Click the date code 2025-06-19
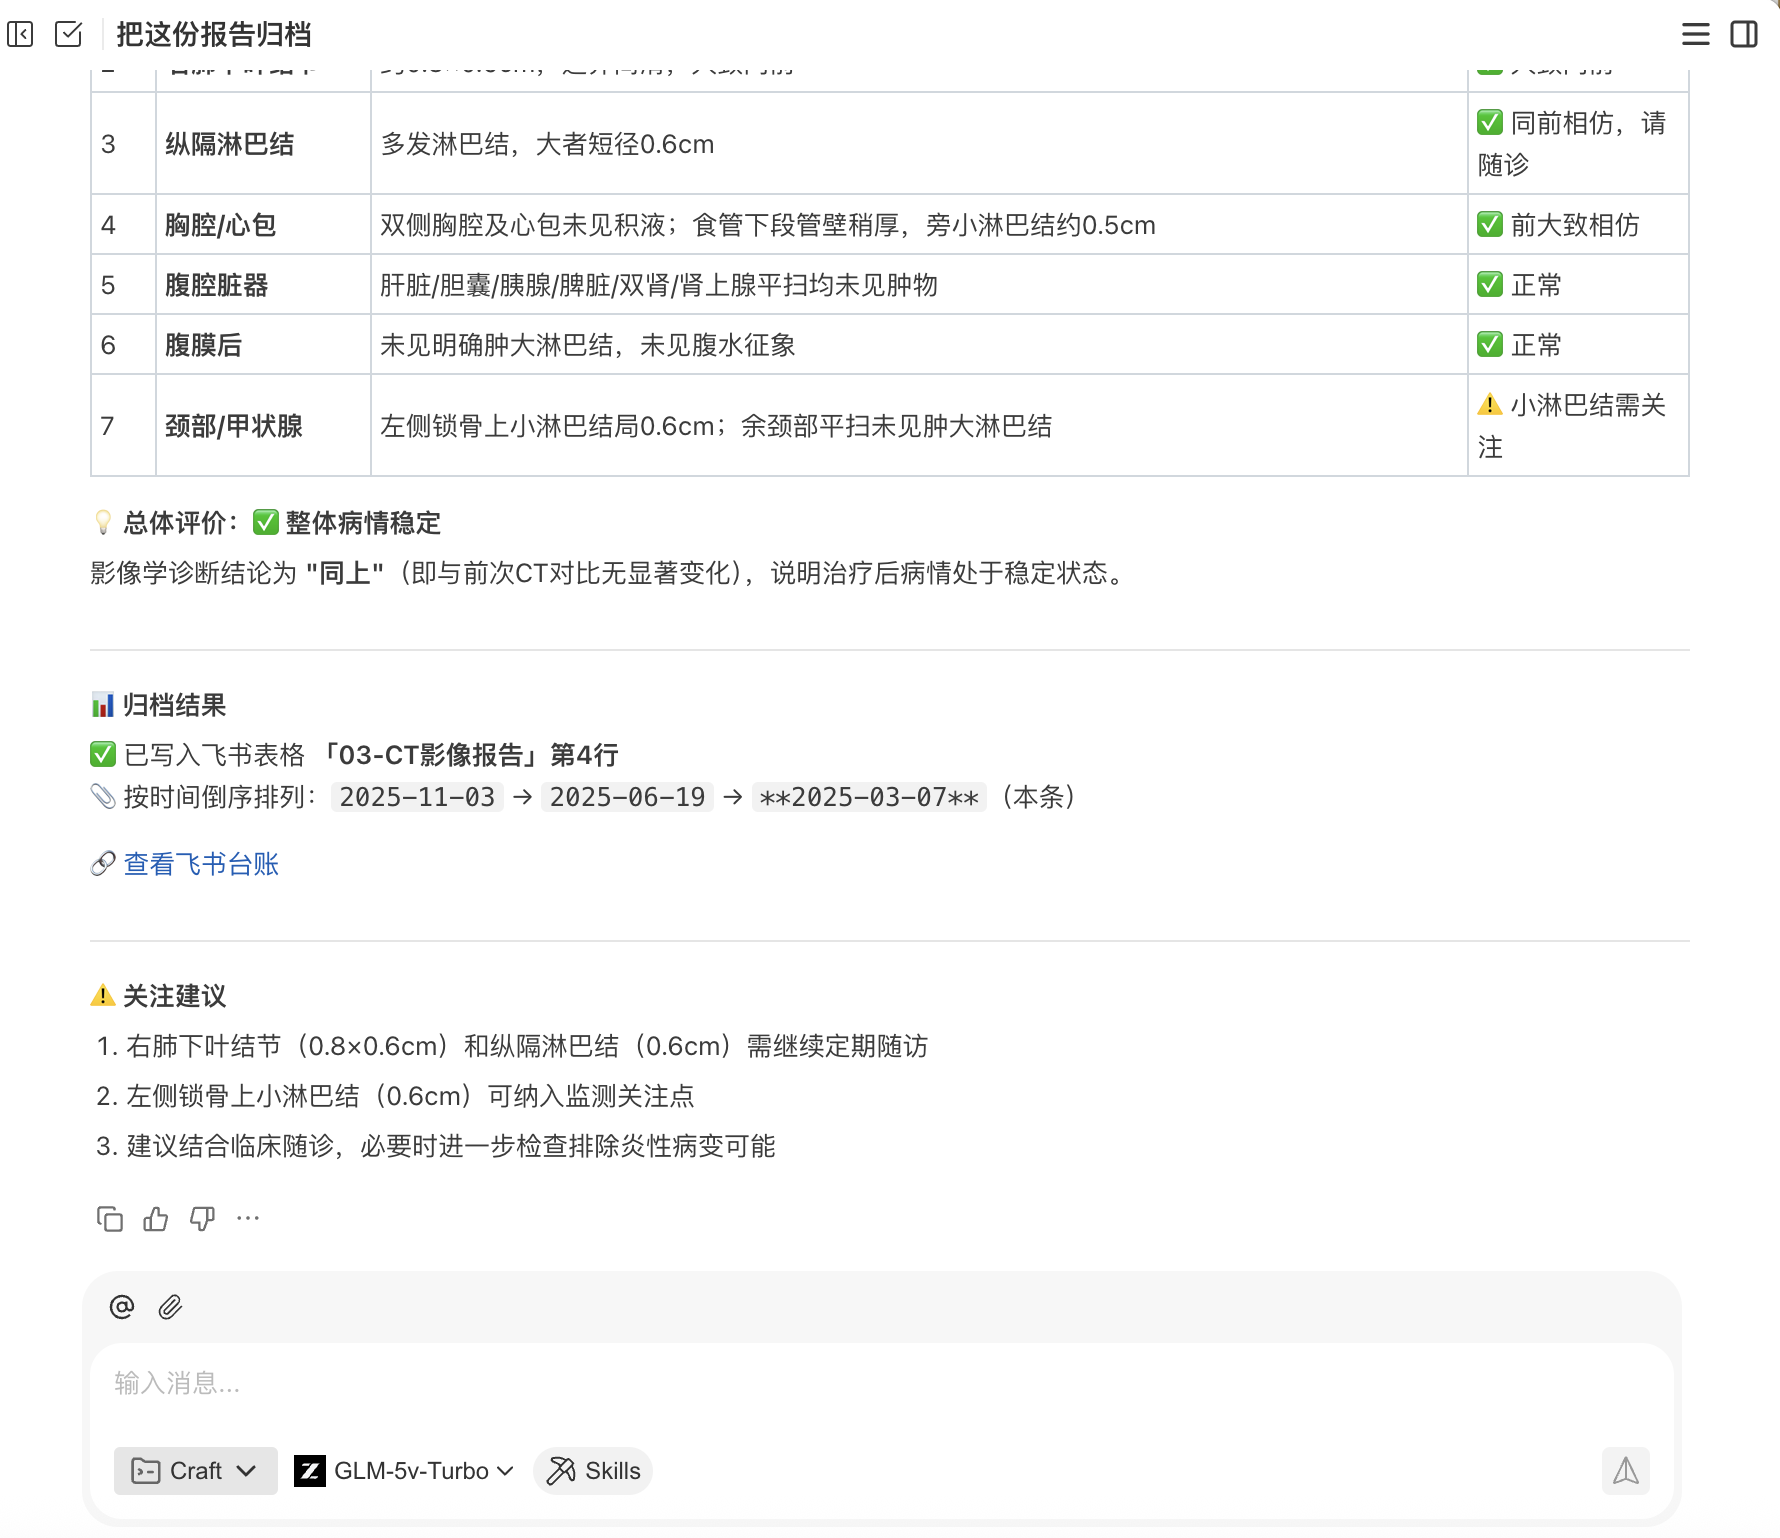Screen dimensions: 1780x1538 (627, 797)
